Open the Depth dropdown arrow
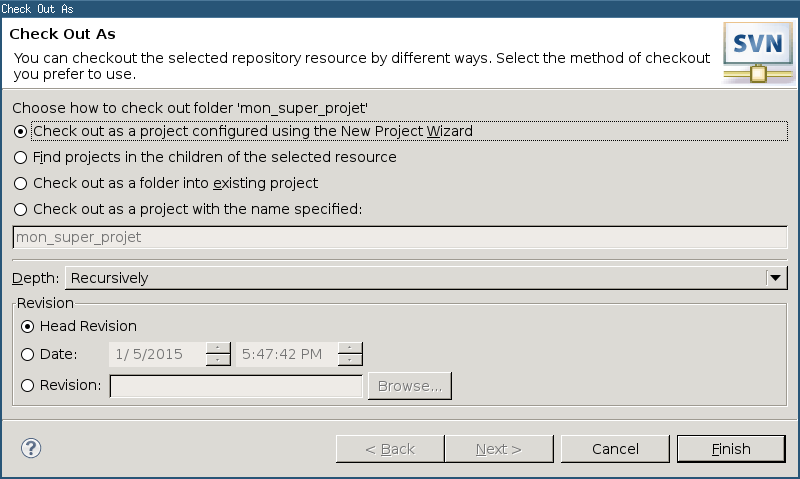The height and width of the screenshot is (479, 800). 776,278
